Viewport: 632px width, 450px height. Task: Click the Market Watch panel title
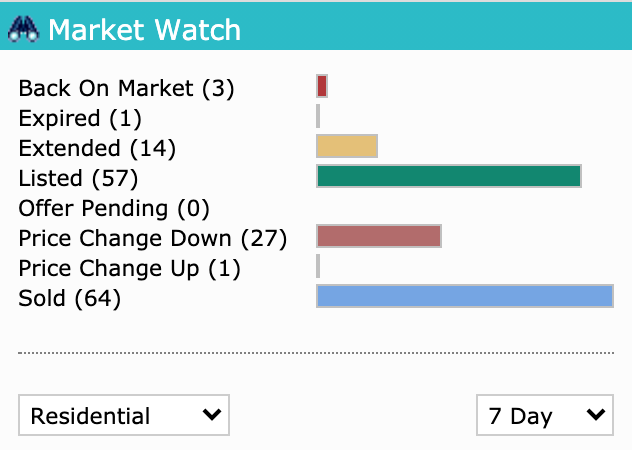[144, 30]
